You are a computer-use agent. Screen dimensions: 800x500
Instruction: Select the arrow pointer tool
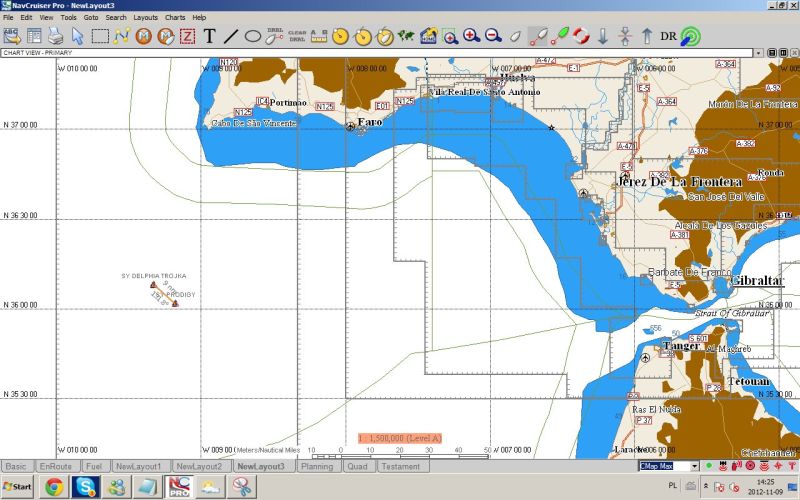pyautogui.click(x=78, y=36)
